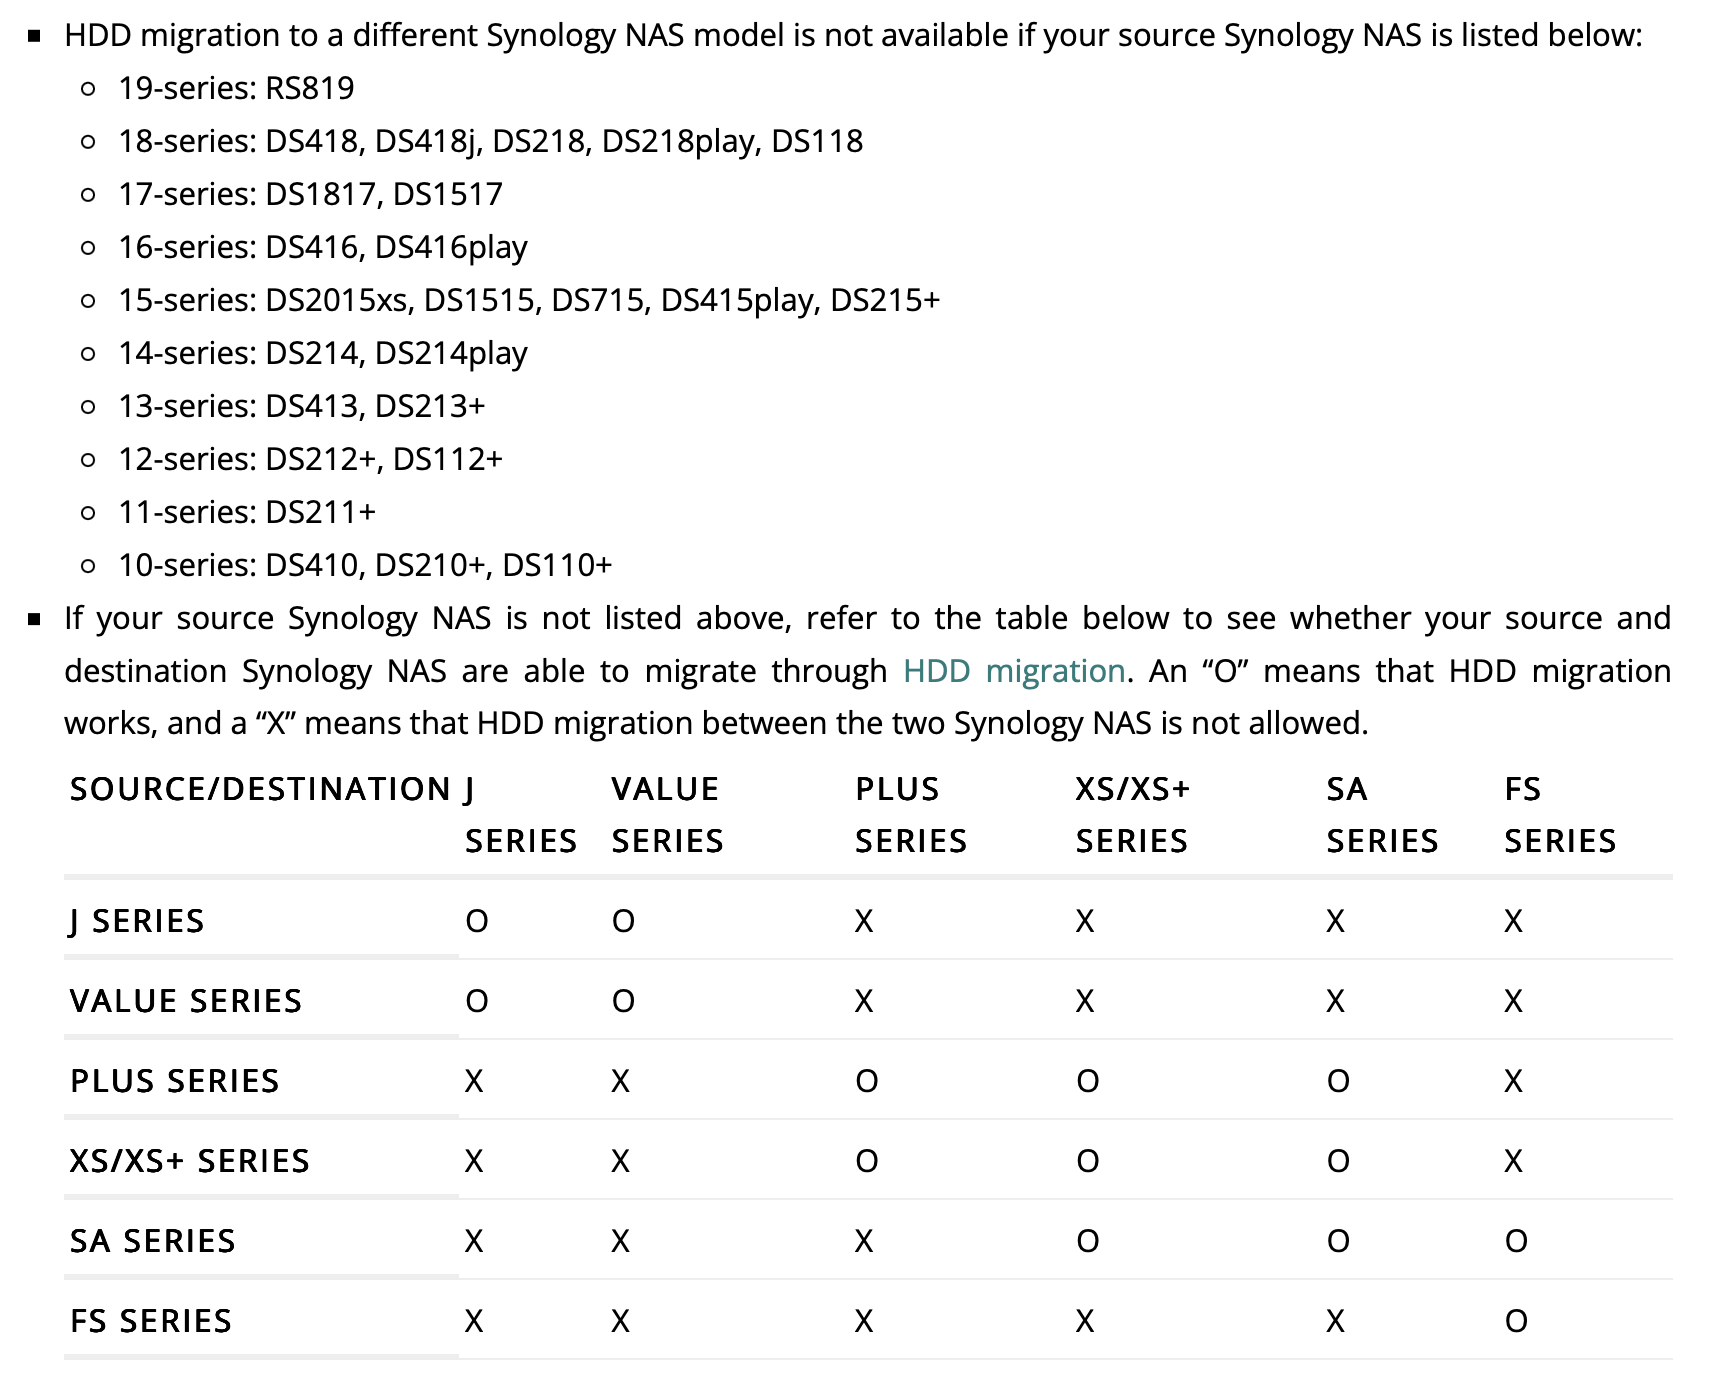The width and height of the screenshot is (1722, 1374).
Task: Click the O cell for FS to FS
Action: 1516,1321
